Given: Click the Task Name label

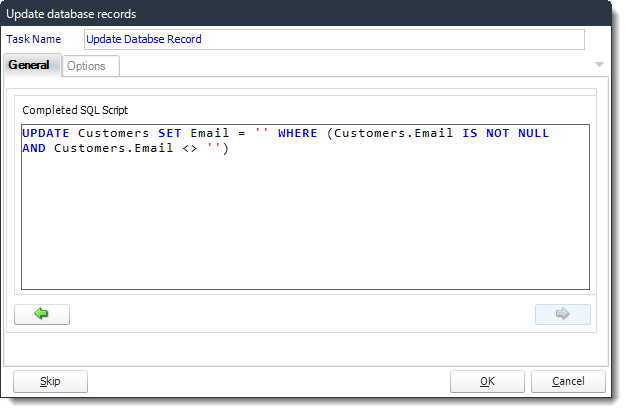Looking at the screenshot, I should coord(34,40).
